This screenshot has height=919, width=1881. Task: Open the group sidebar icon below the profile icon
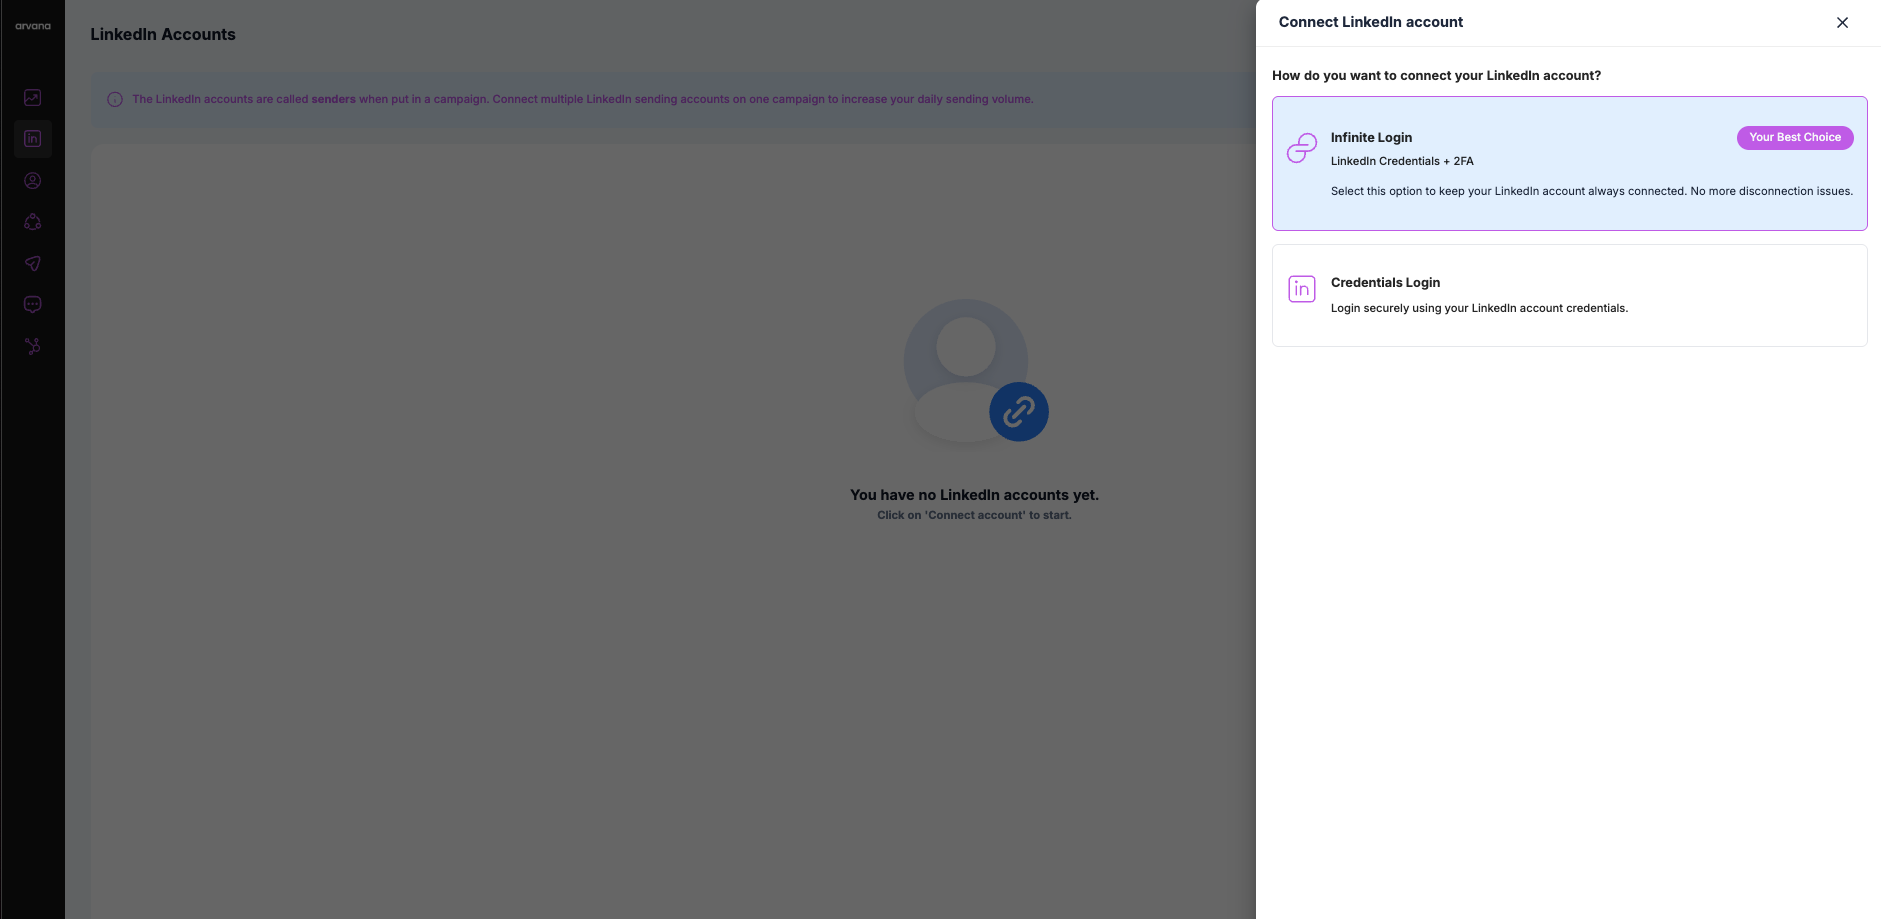click(x=33, y=222)
